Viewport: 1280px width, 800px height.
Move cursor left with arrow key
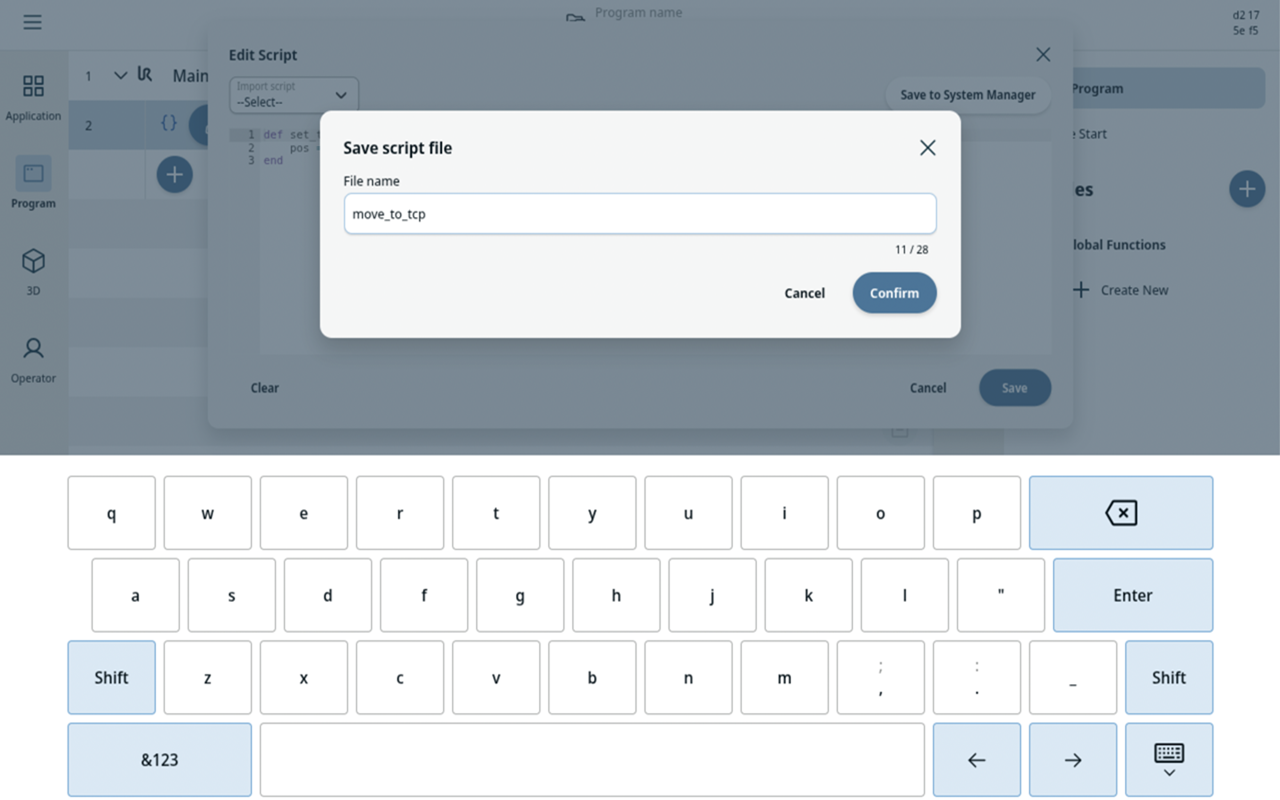click(x=977, y=760)
